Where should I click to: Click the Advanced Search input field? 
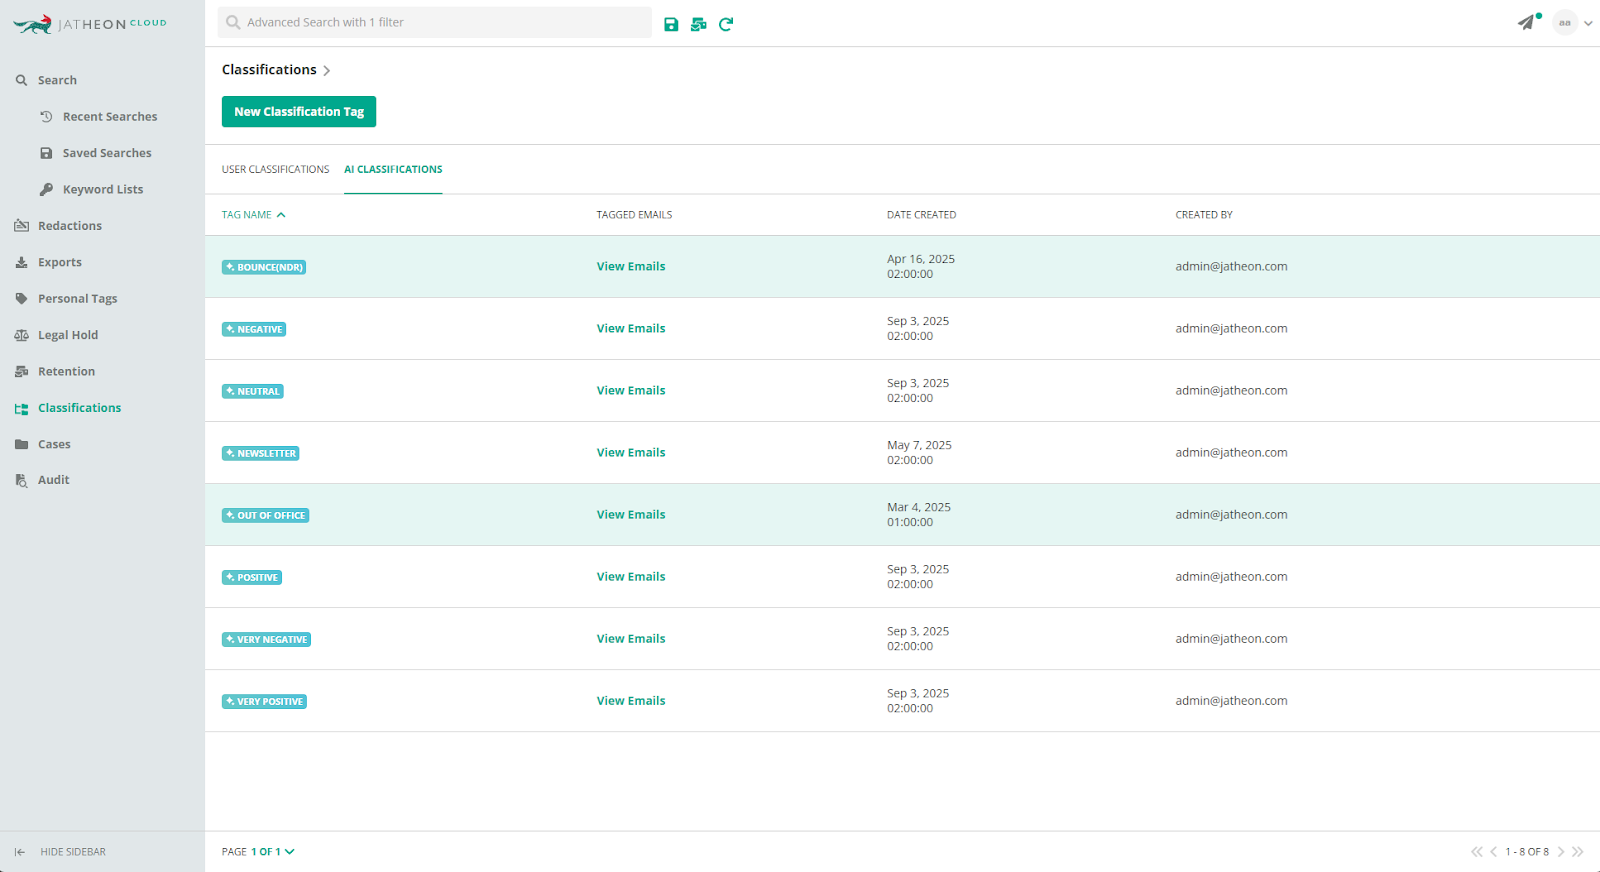coord(435,23)
